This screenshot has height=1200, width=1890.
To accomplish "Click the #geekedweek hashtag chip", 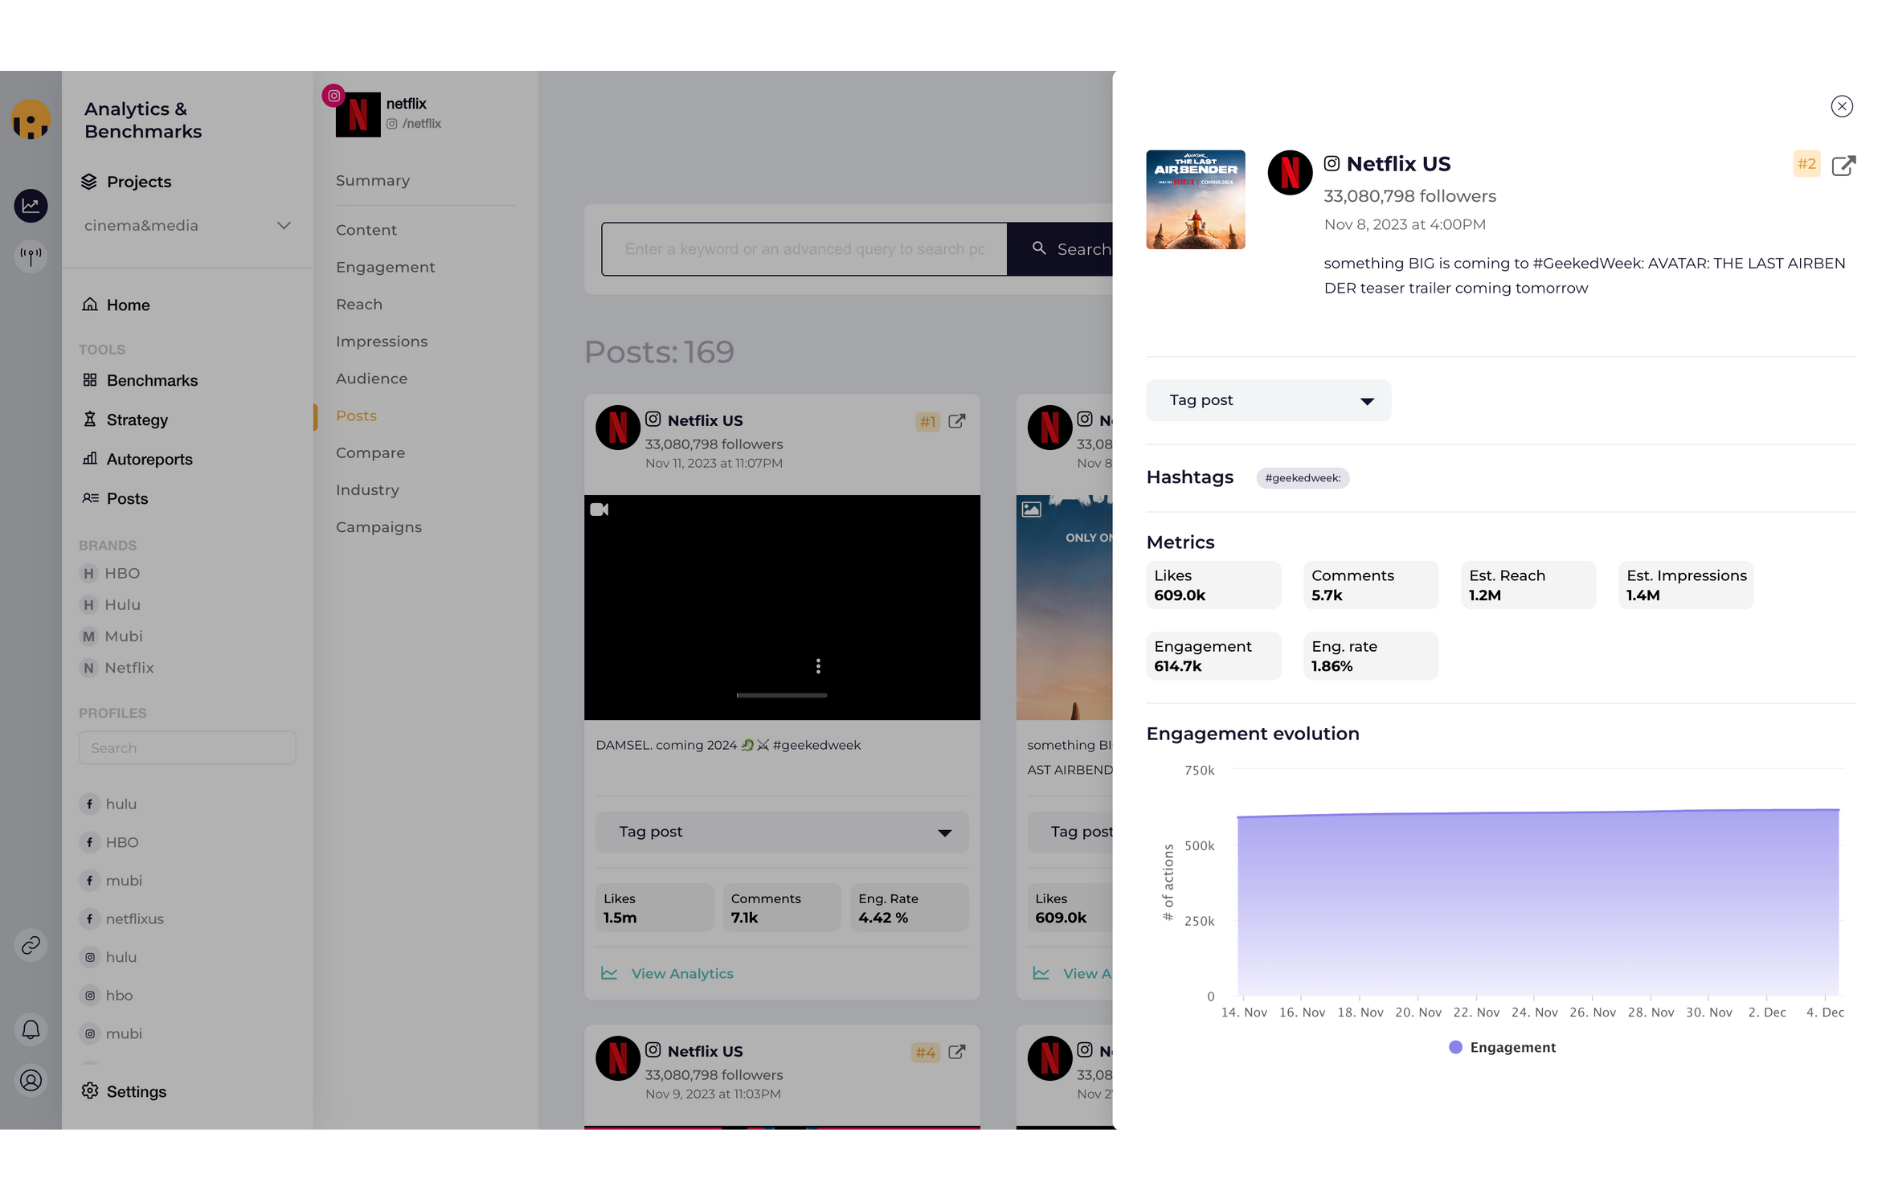I will [x=1302, y=478].
